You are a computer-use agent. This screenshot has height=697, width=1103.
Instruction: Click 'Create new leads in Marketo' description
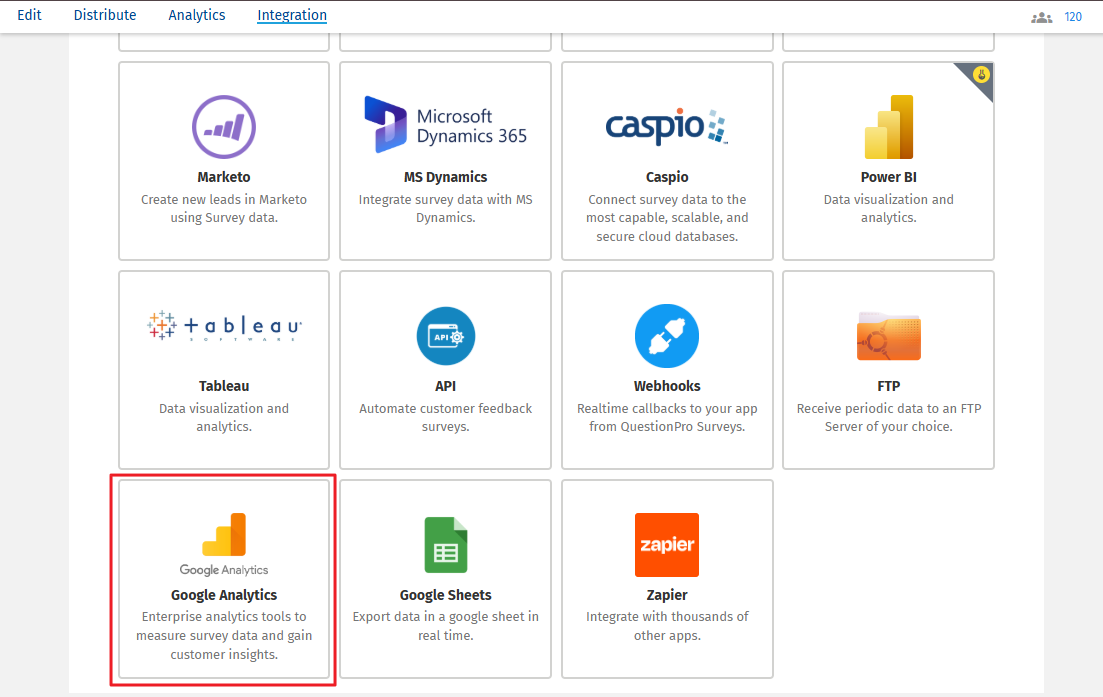pos(224,208)
